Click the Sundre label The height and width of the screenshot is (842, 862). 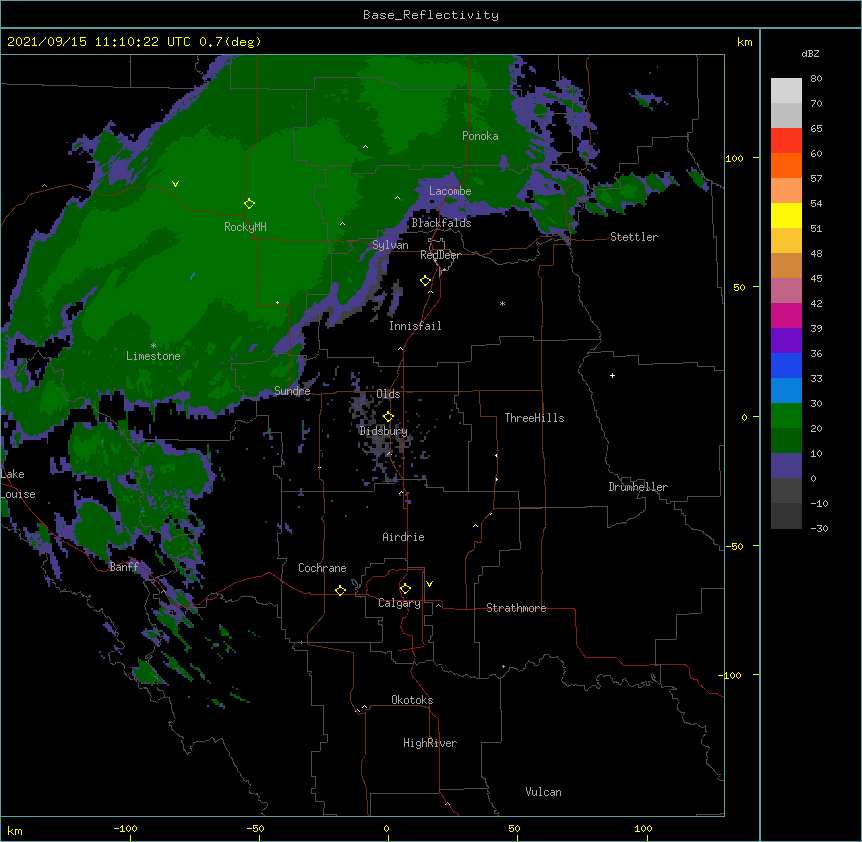pyautogui.click(x=292, y=391)
